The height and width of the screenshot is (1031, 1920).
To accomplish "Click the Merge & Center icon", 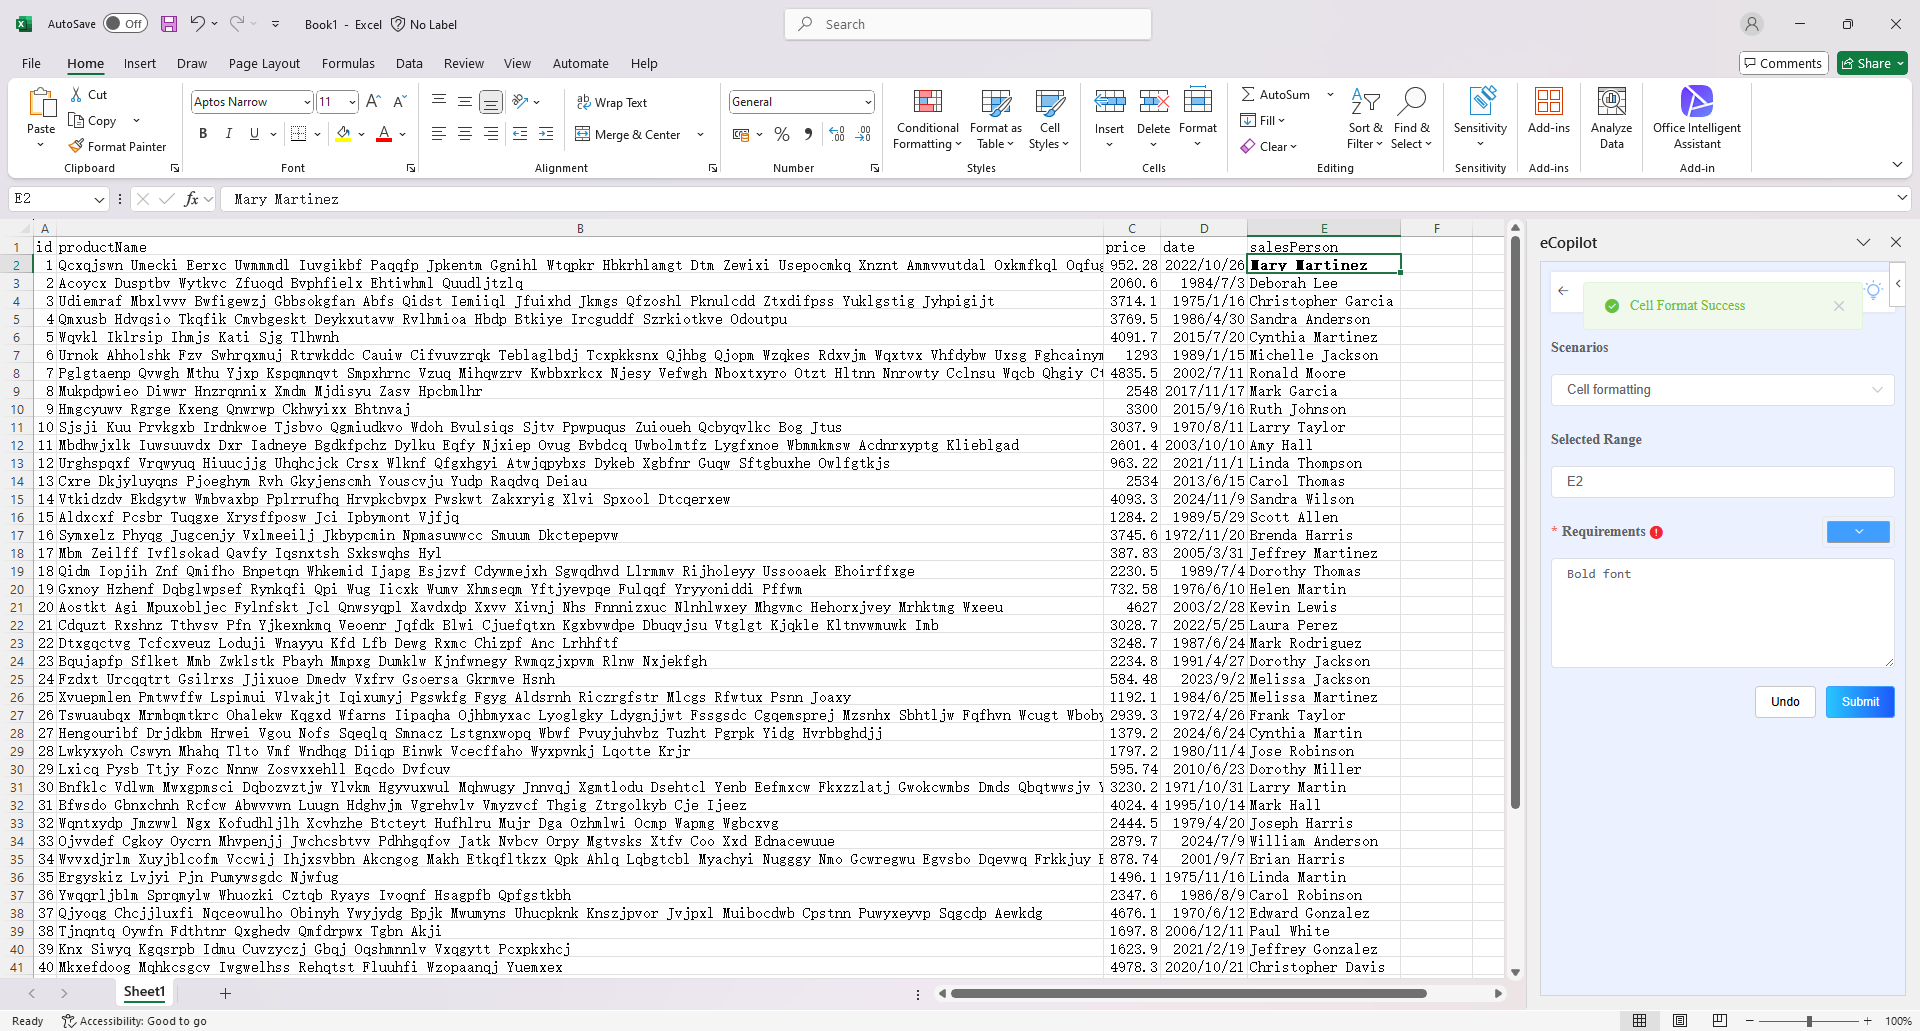I will coord(583,134).
